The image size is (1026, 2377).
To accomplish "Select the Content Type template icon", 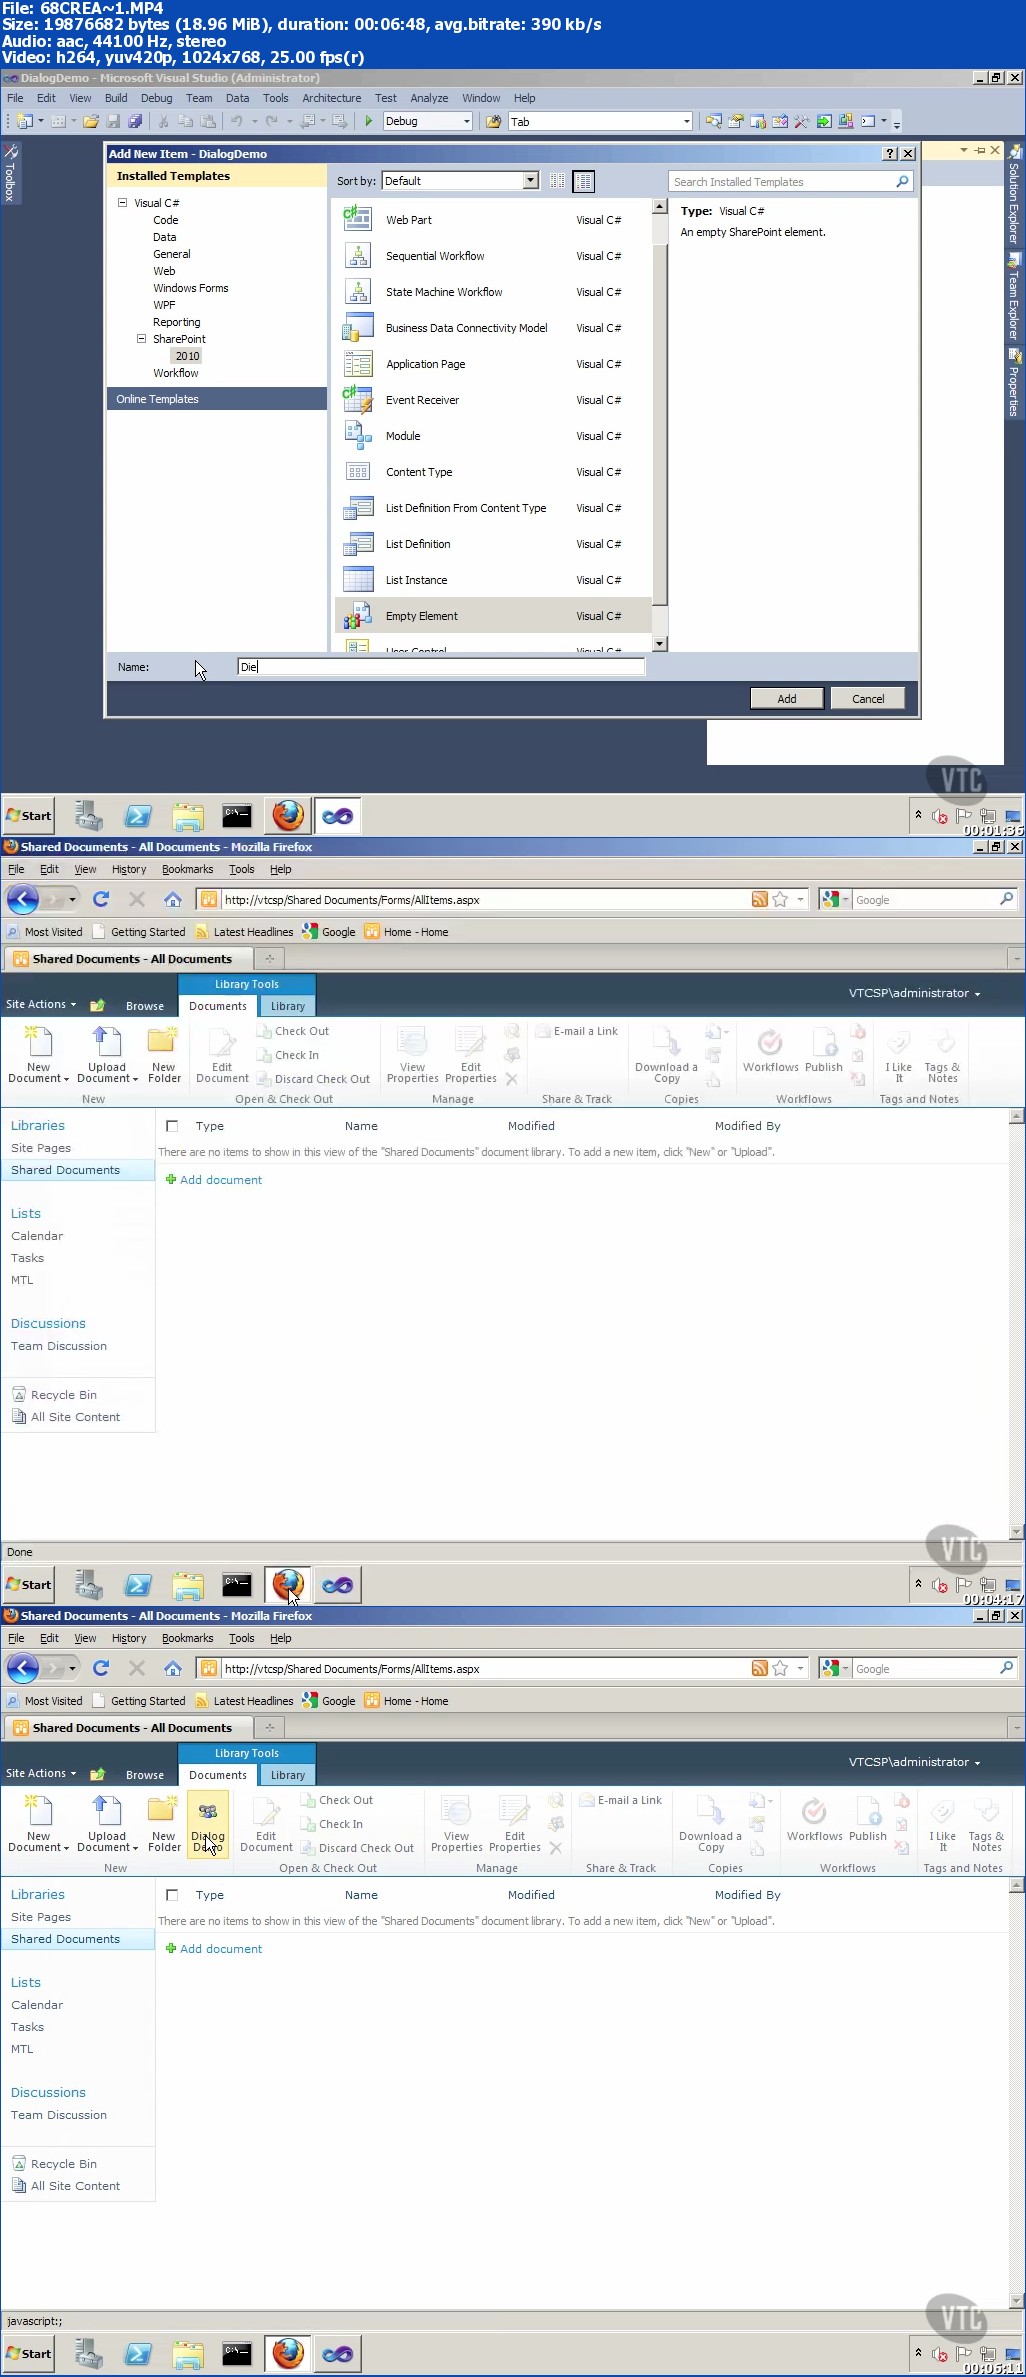I will point(358,472).
